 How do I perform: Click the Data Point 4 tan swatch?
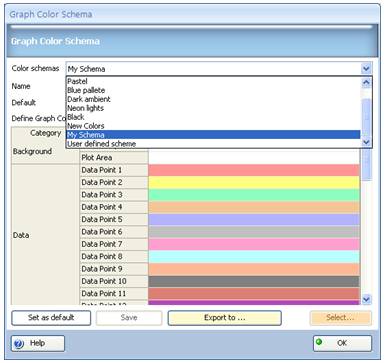(254, 207)
